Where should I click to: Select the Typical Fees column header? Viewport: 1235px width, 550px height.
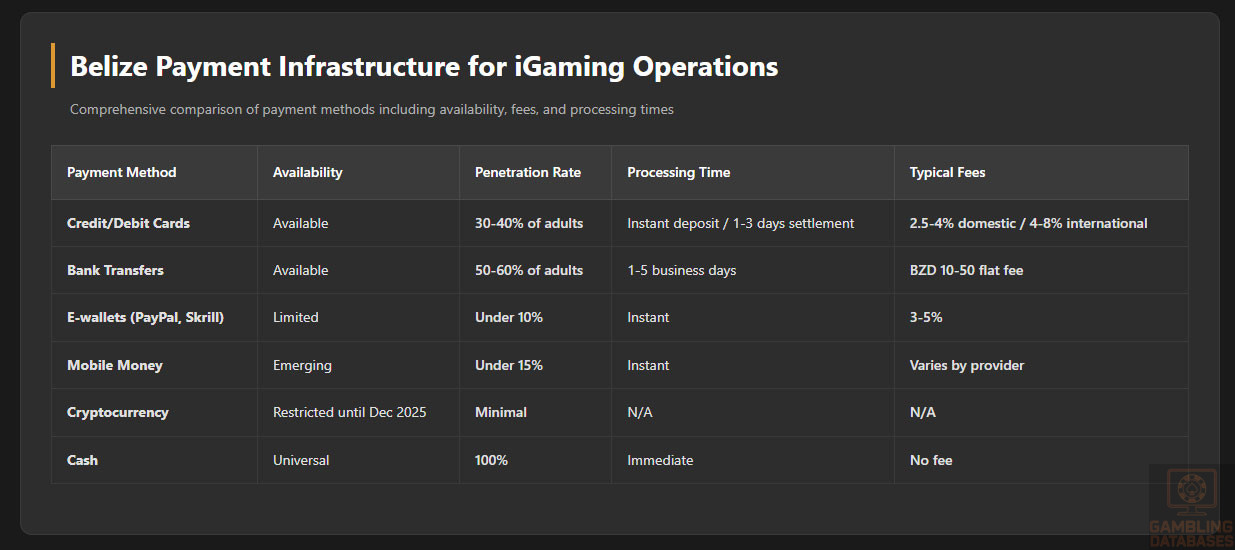coord(948,172)
